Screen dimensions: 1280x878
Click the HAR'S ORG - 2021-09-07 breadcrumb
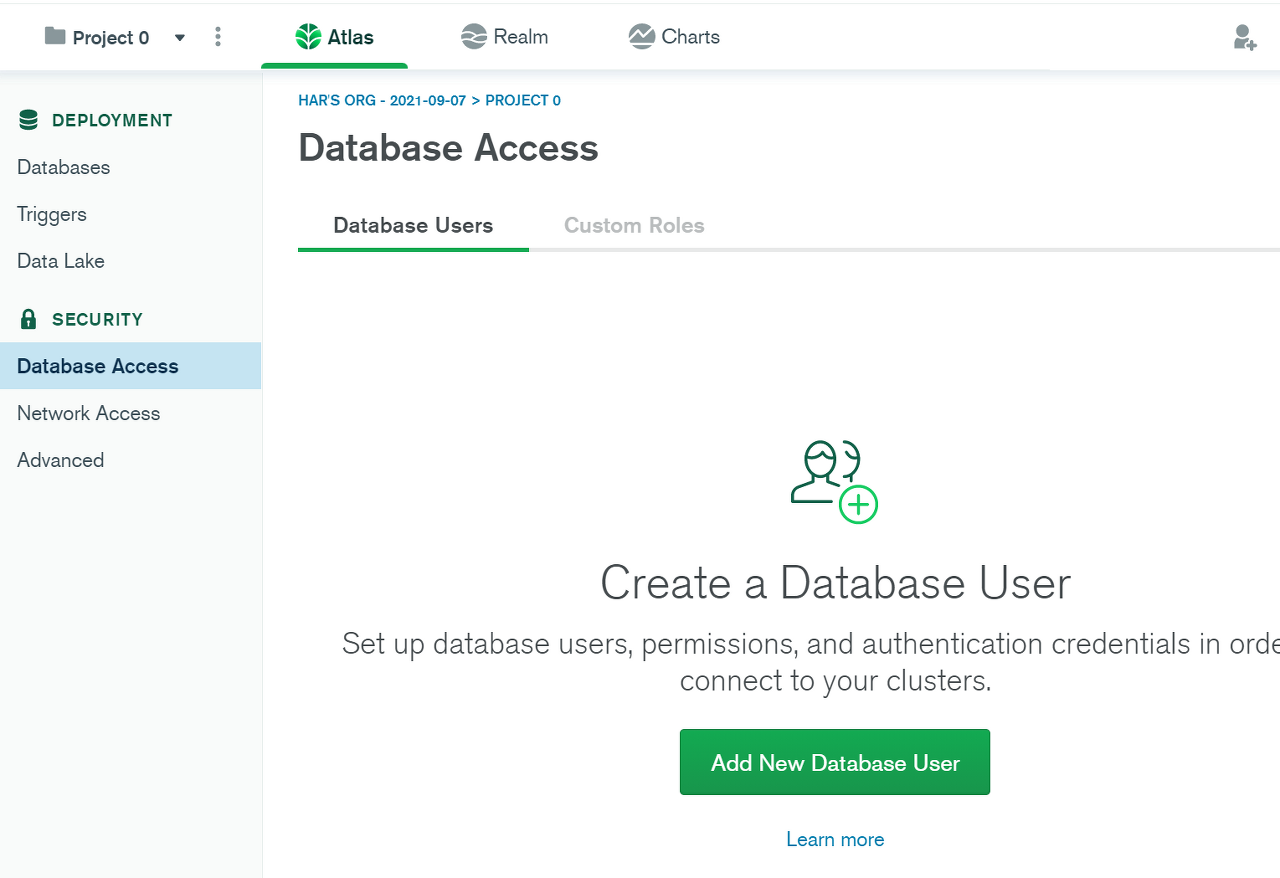click(x=382, y=100)
